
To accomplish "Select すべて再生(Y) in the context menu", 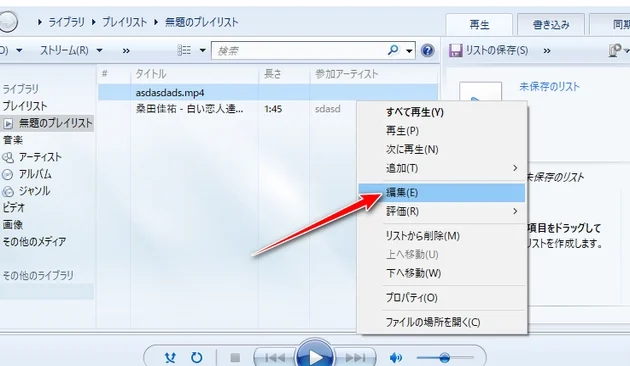I will [x=442, y=112].
